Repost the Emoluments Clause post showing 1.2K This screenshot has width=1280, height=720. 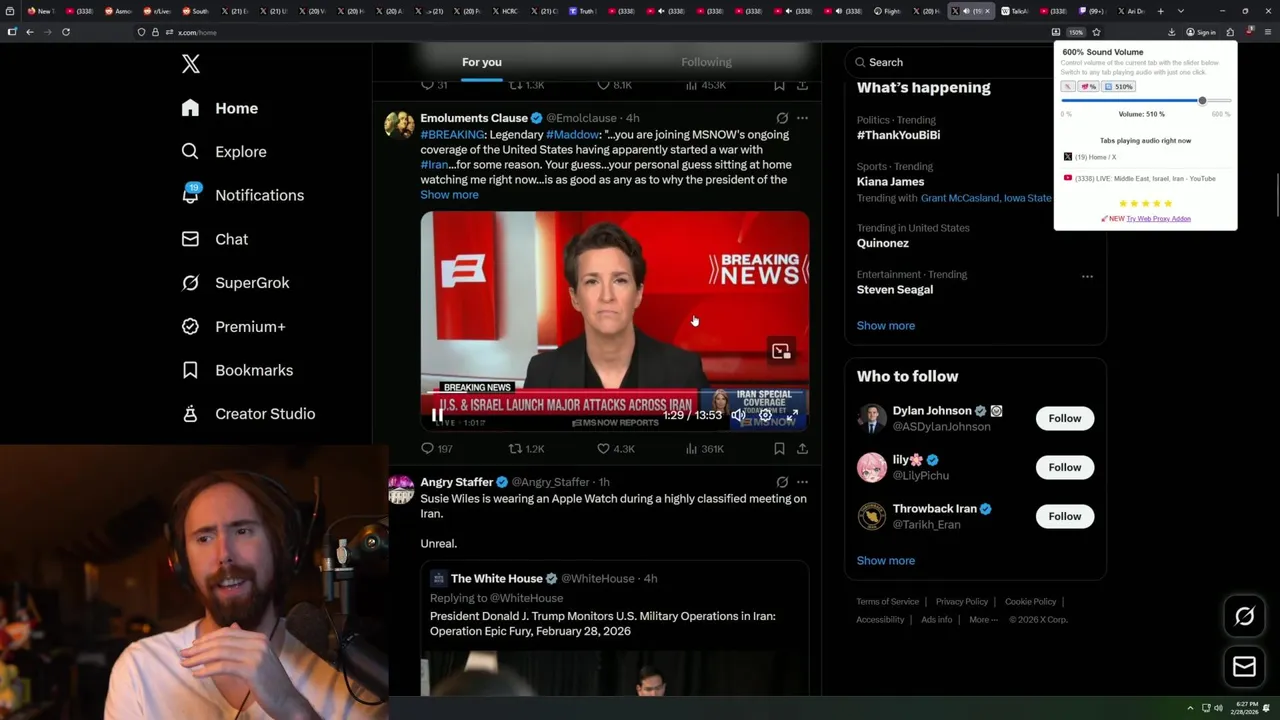click(526, 449)
